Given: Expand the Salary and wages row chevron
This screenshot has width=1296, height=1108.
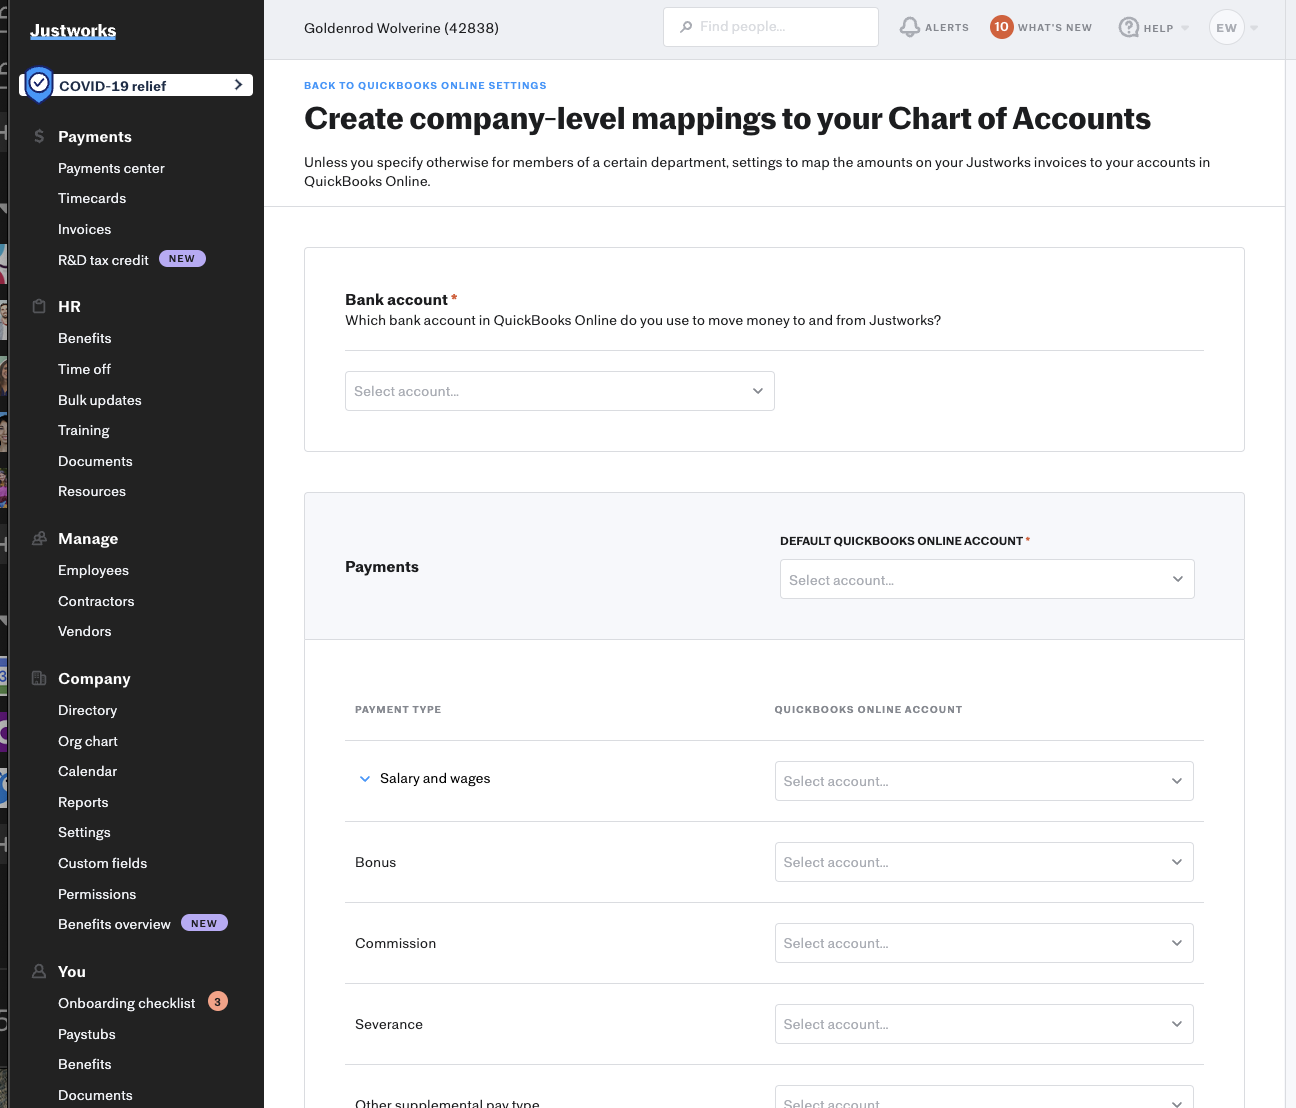Looking at the screenshot, I should point(365,779).
